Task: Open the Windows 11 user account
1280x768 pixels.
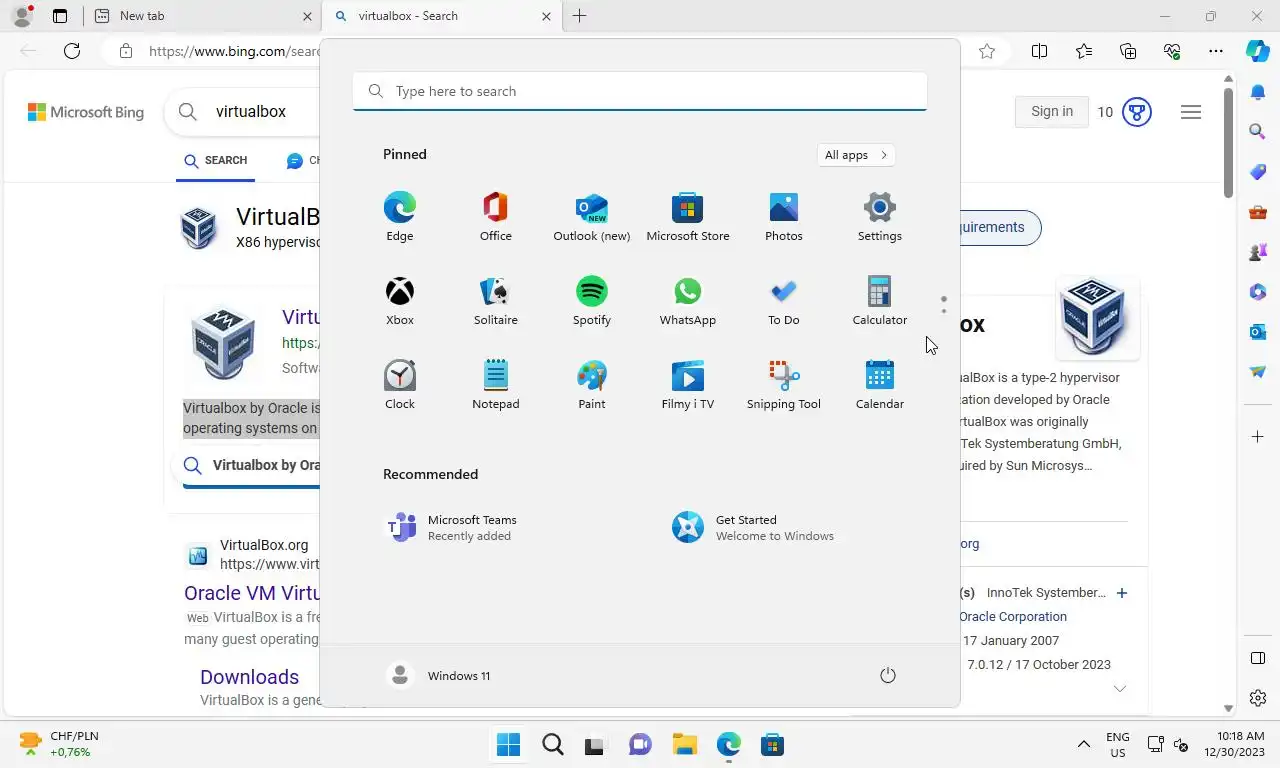Action: [438, 676]
